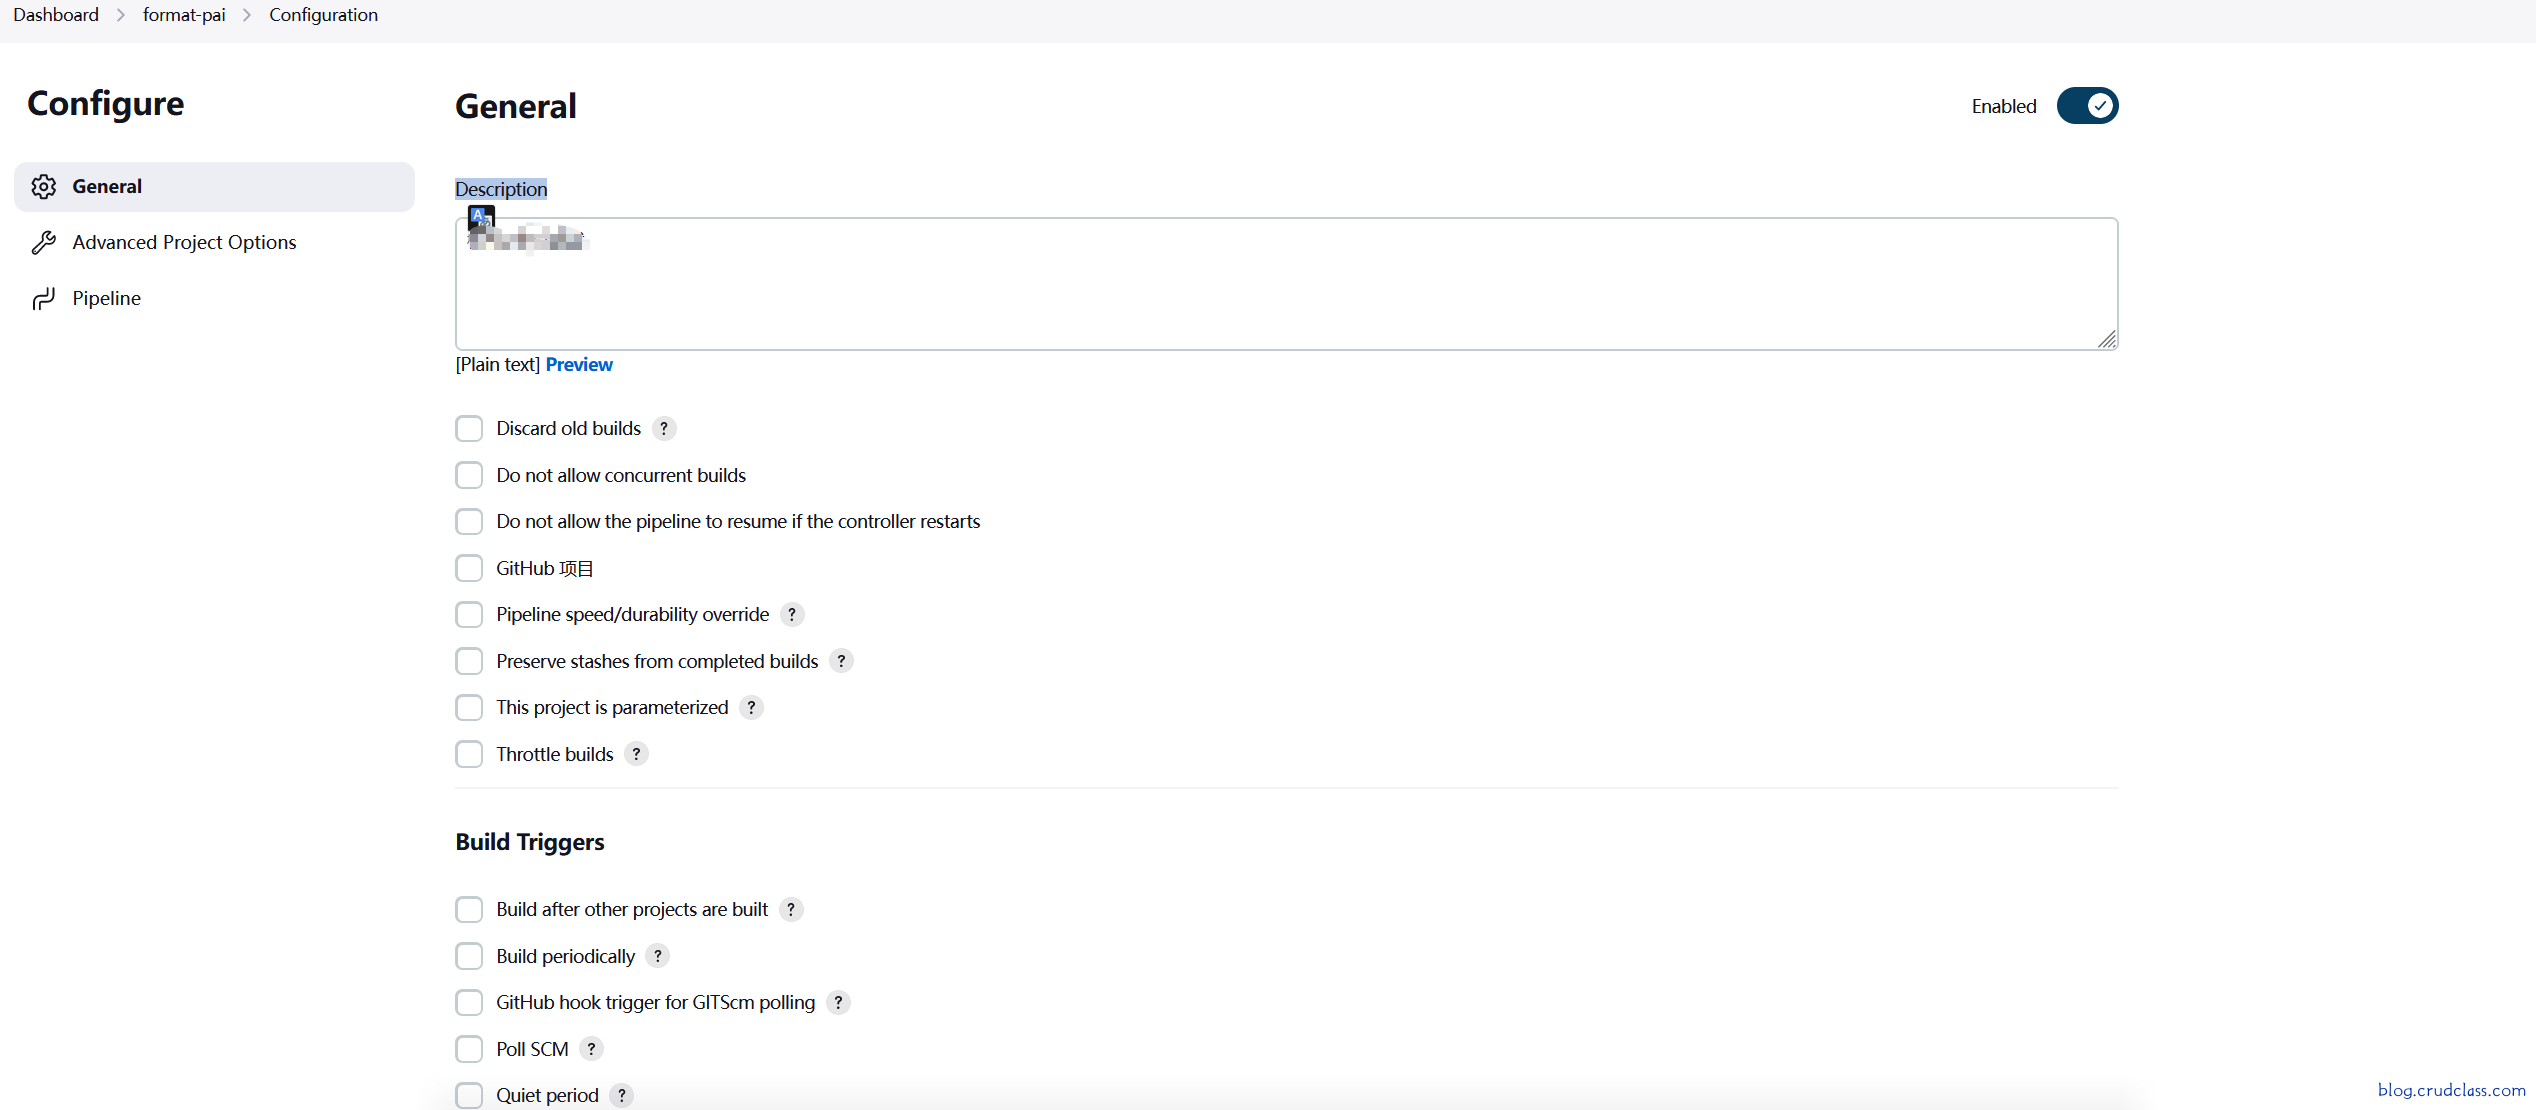
Task: Show help for Preserve stashes option
Action: click(x=841, y=661)
